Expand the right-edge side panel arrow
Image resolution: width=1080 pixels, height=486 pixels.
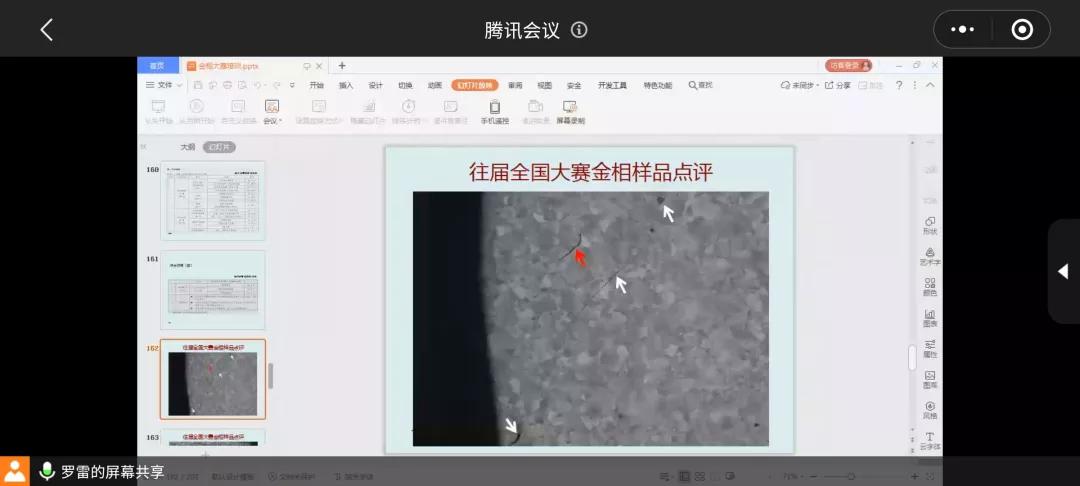(x=1063, y=272)
